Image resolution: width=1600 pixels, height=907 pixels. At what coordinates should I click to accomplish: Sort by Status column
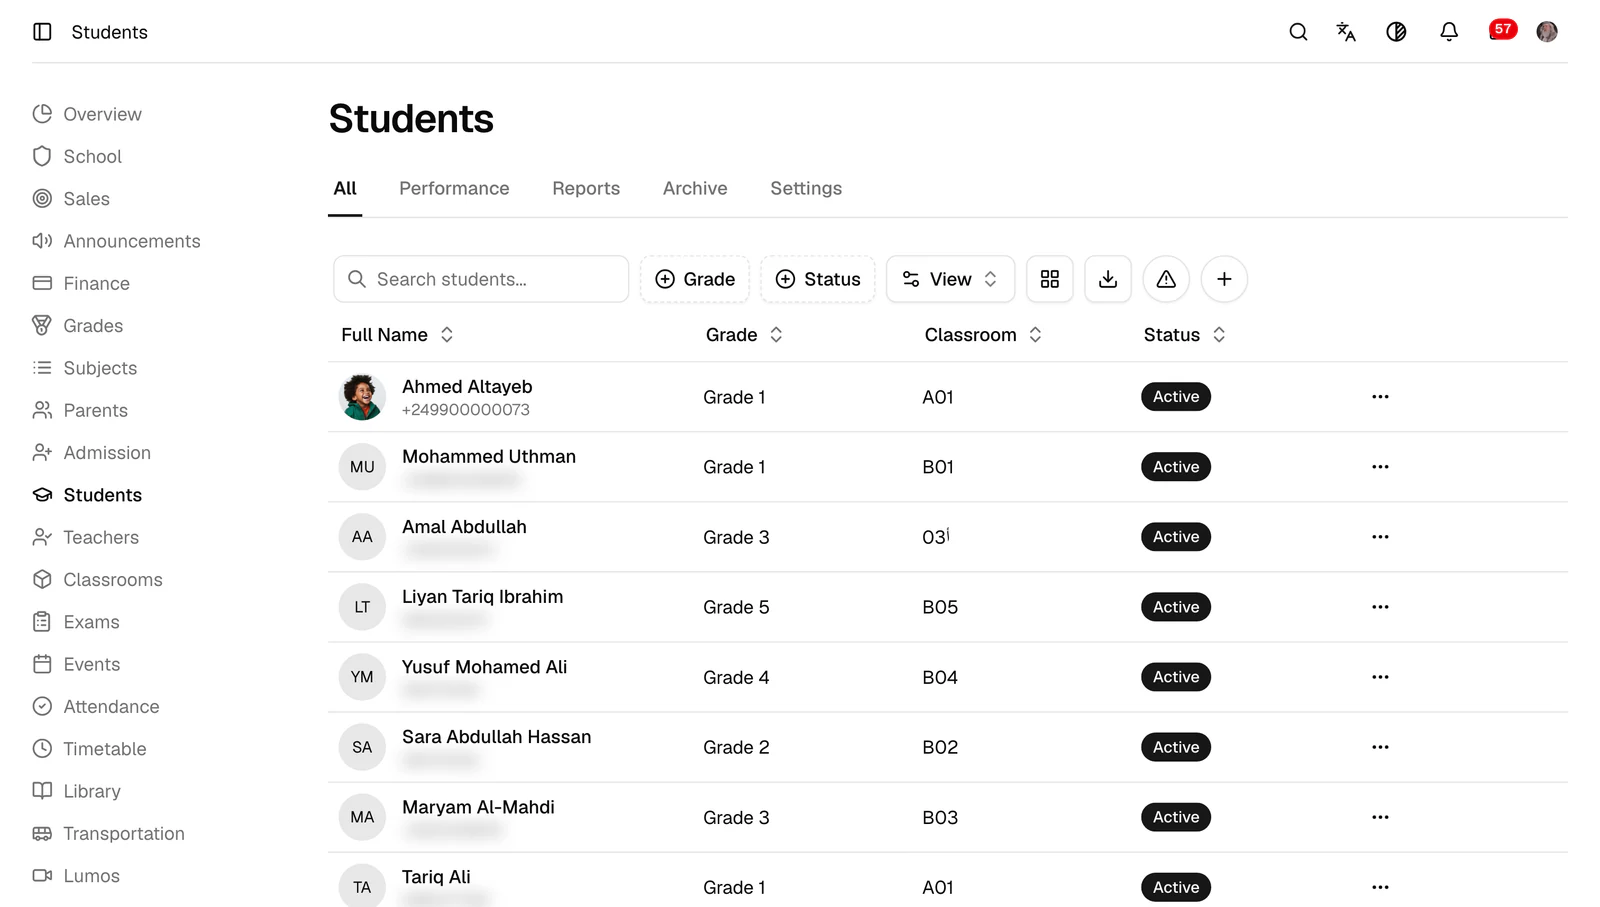point(1185,335)
